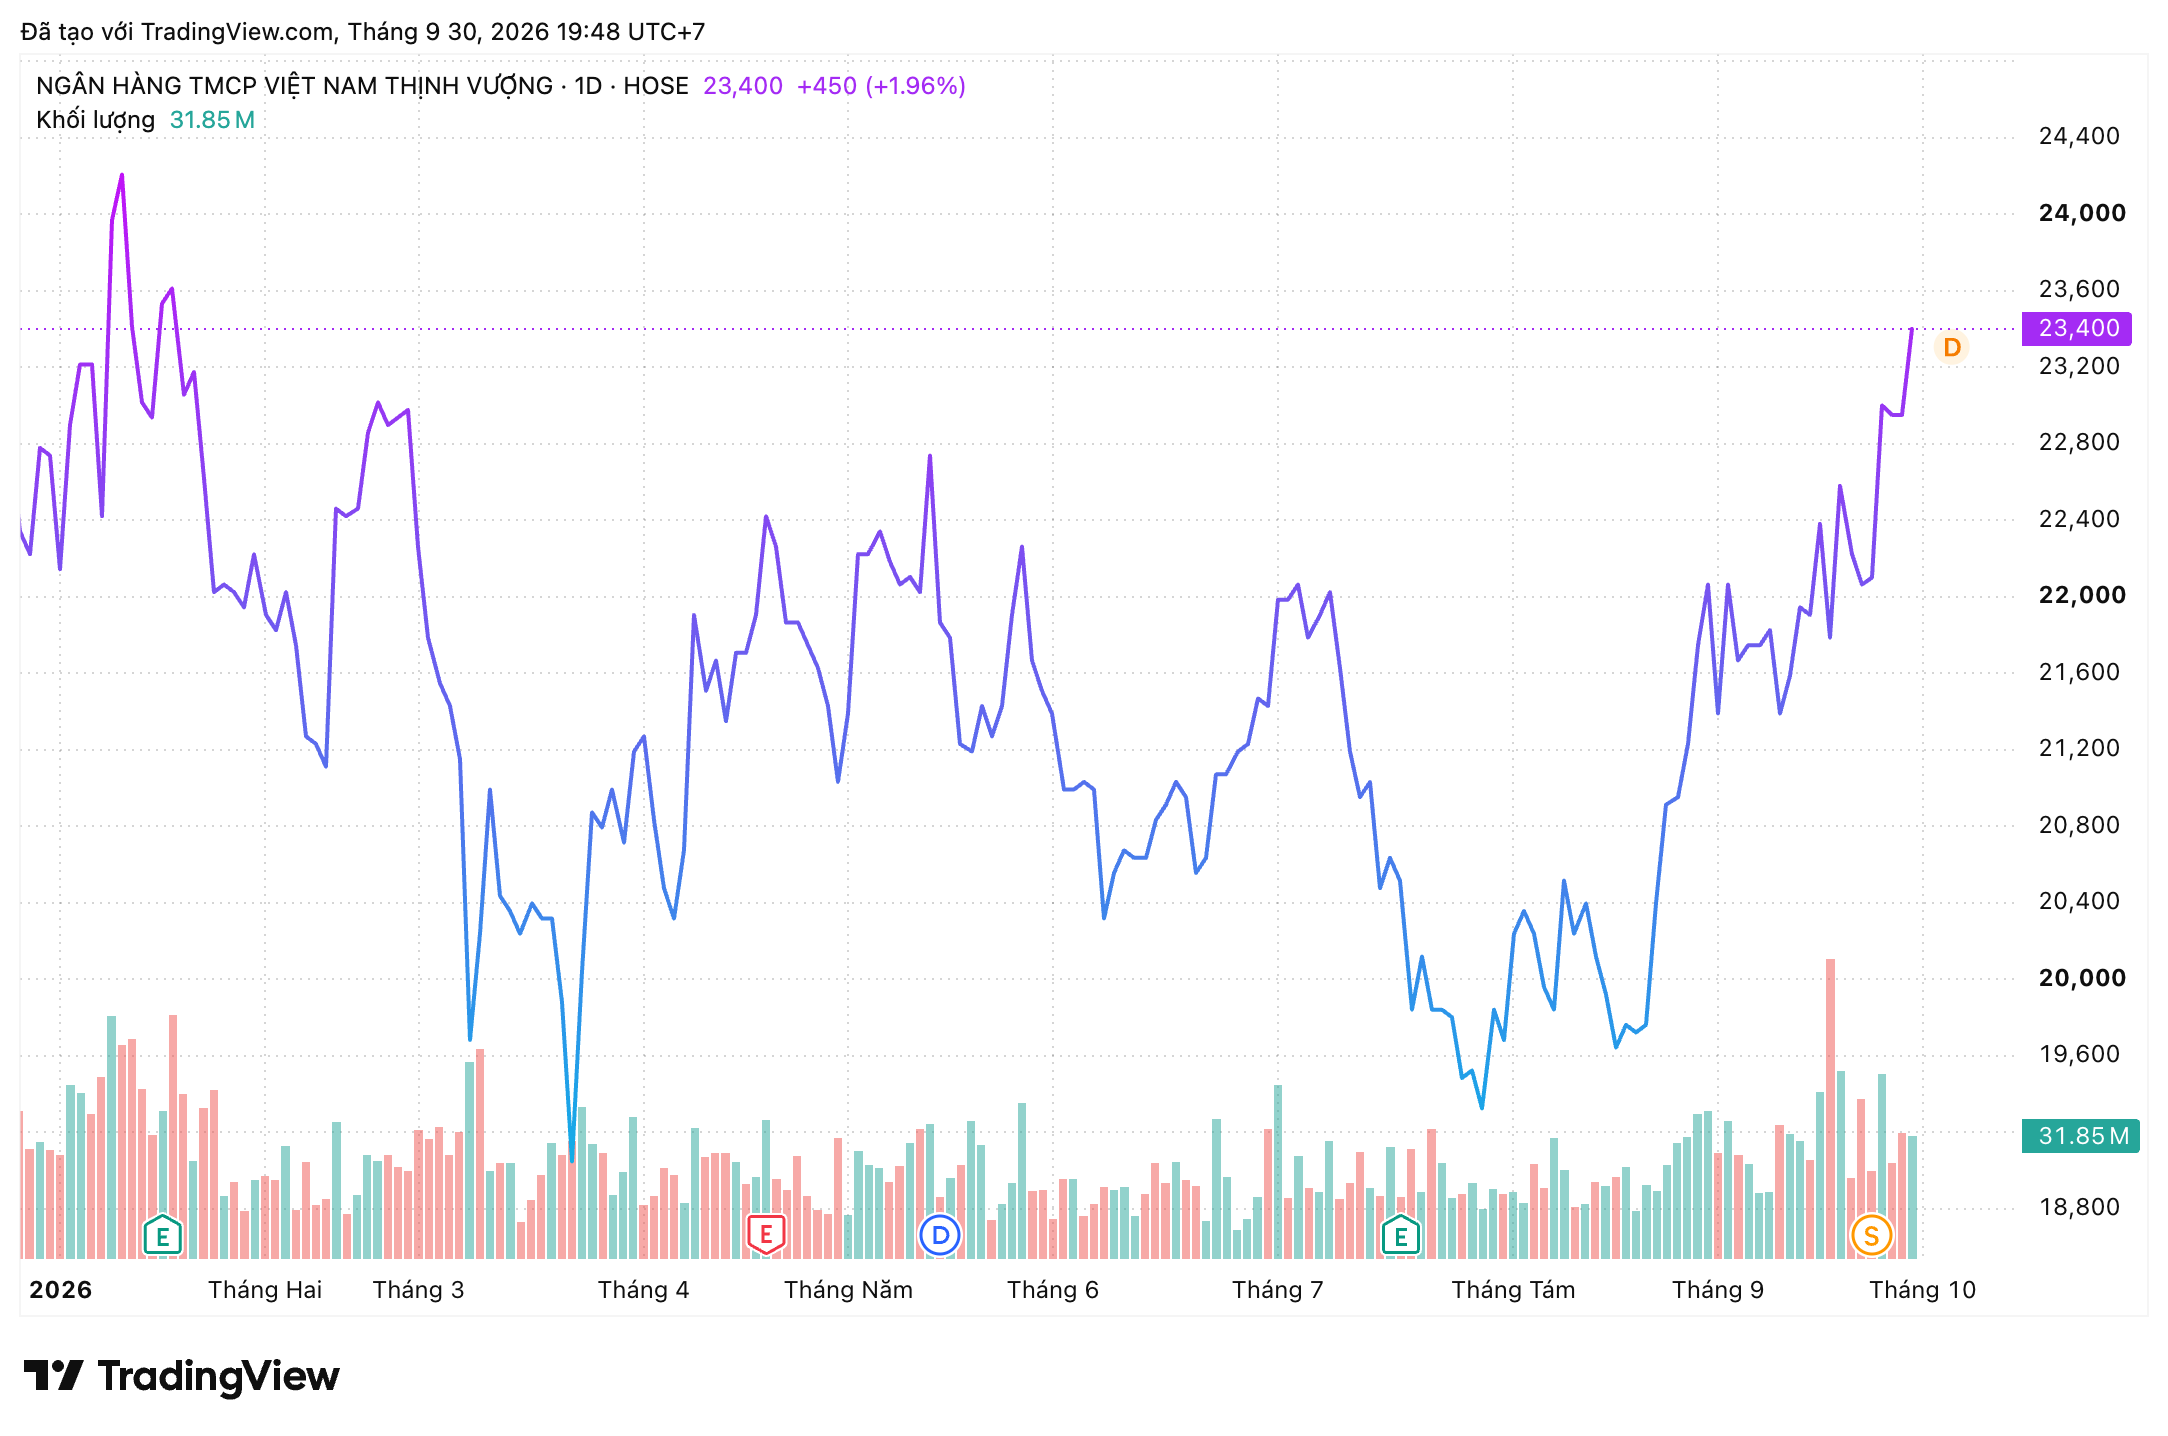
Task: Click the Tháng Tám label on the time axis
Action: coord(1513,1290)
